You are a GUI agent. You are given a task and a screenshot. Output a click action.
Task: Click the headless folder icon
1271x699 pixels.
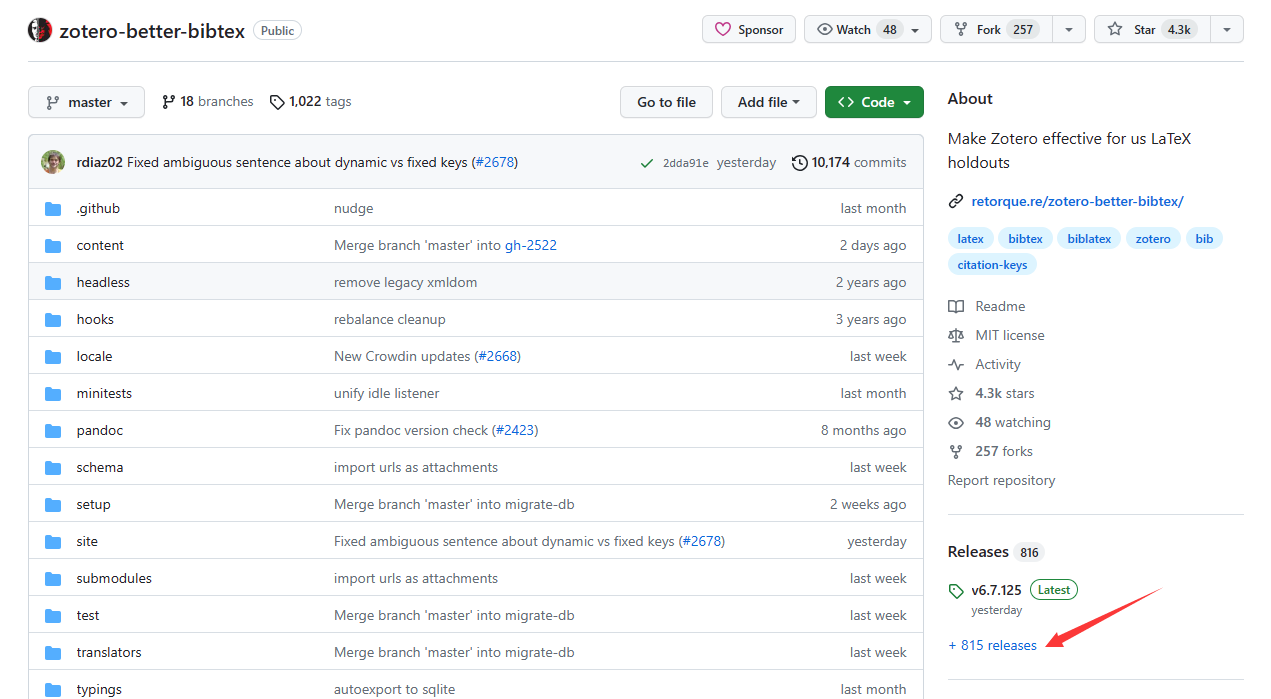(x=53, y=283)
